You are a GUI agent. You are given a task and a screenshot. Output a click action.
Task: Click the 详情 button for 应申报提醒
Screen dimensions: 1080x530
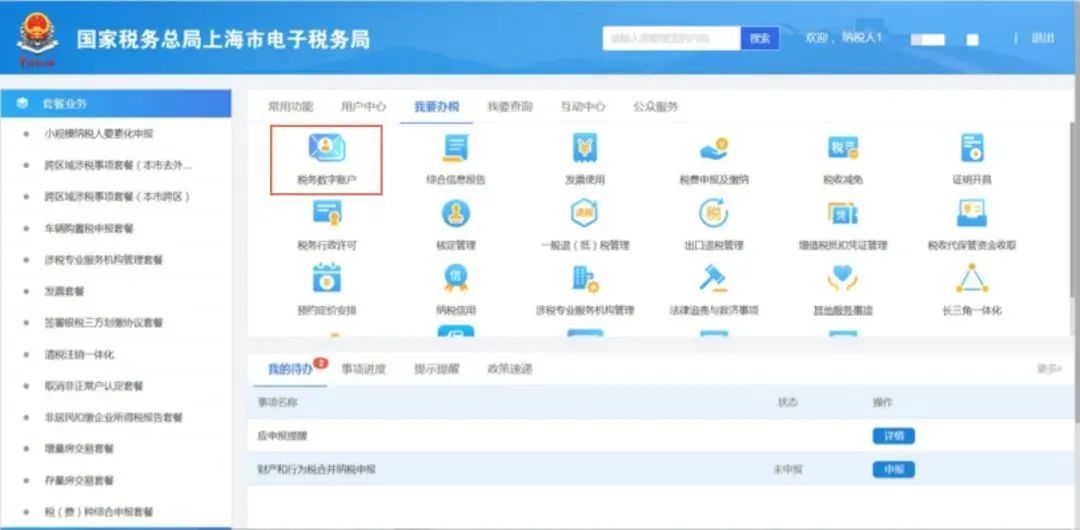(893, 436)
